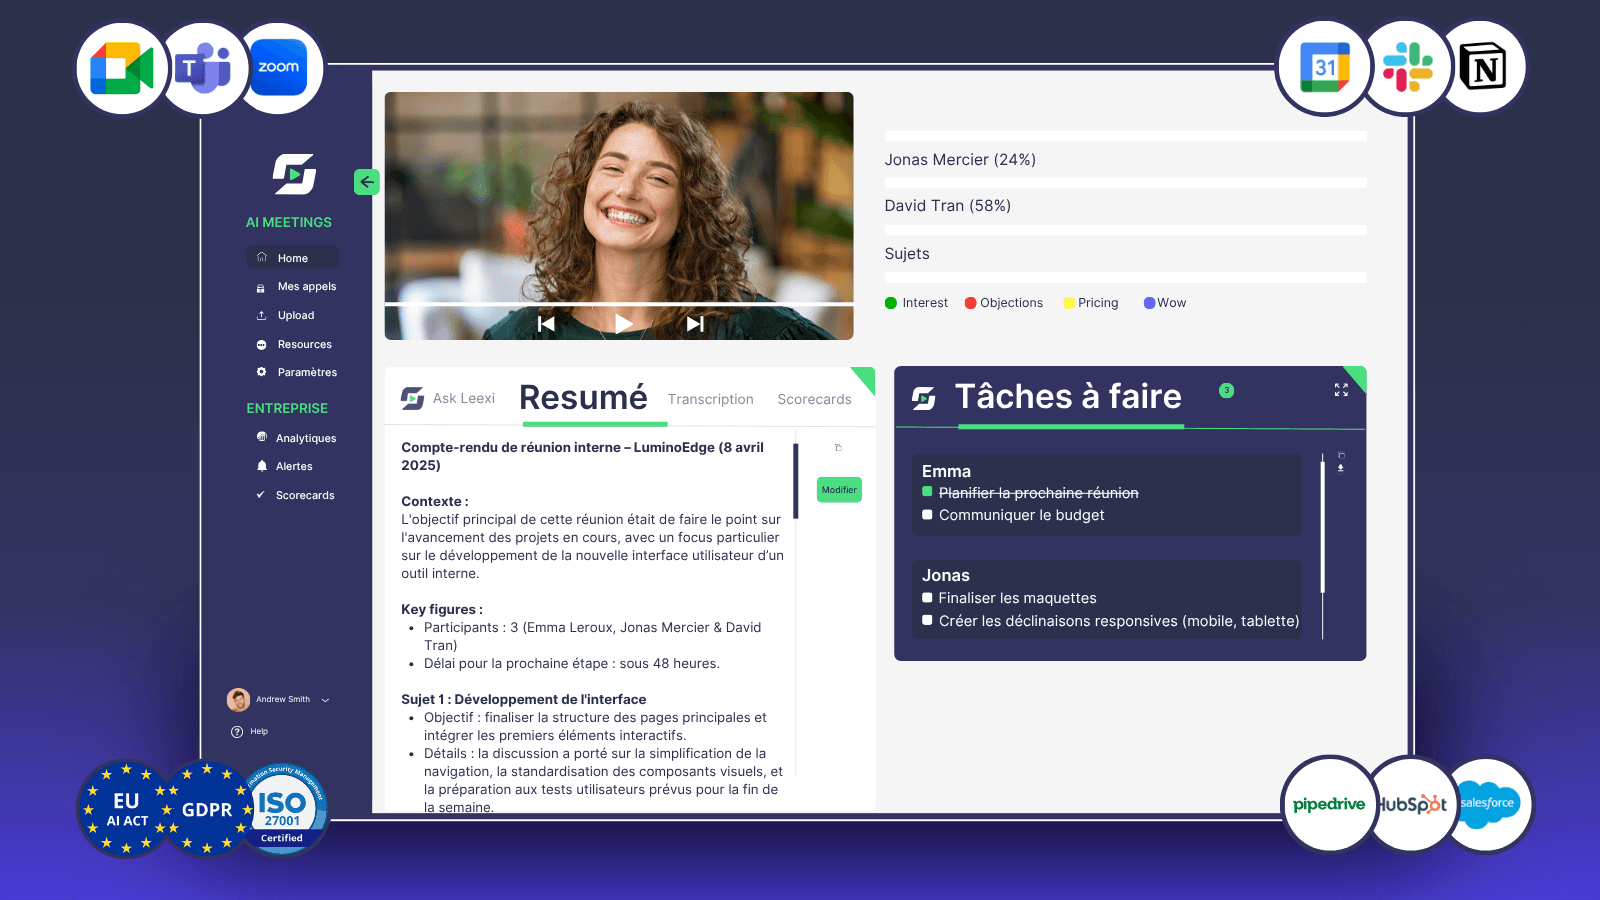Click the Jonas task group heading
This screenshot has width=1600, height=900.
tap(945, 575)
